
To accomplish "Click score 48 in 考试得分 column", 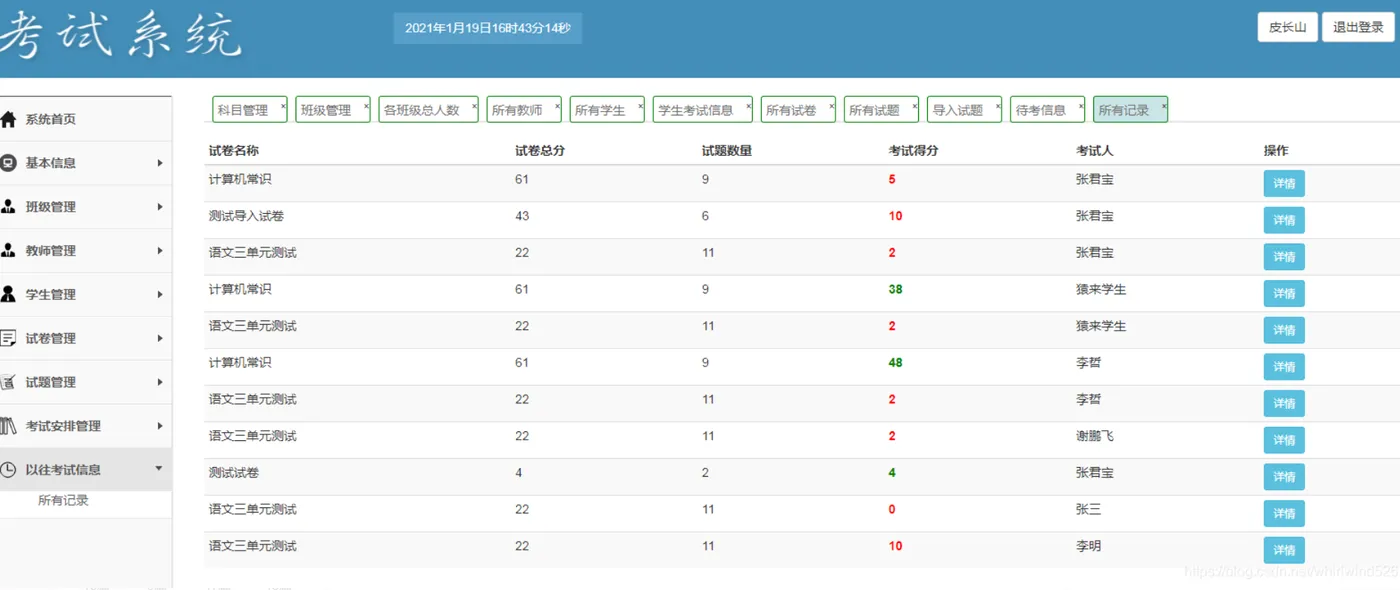I will pyautogui.click(x=896, y=363).
